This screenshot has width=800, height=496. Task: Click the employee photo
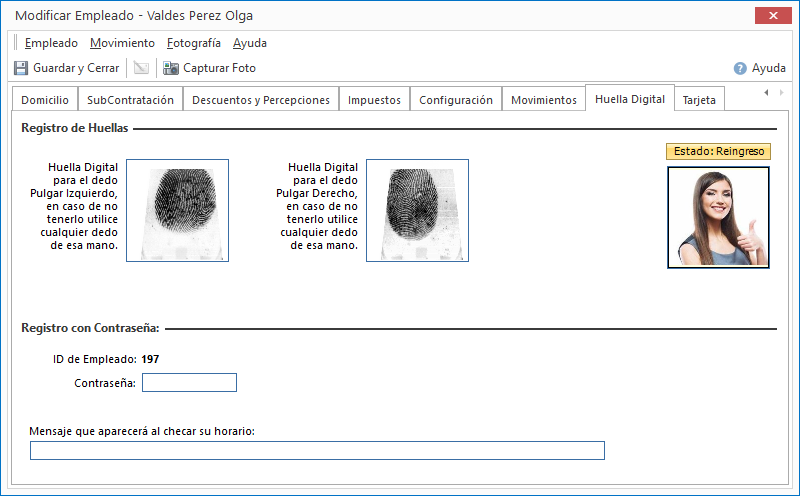pyautogui.click(x=718, y=217)
